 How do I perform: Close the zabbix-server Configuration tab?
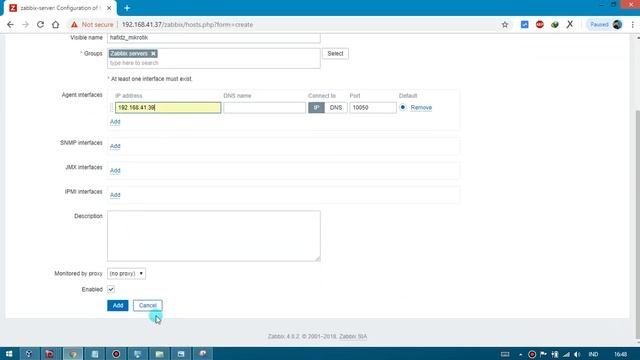tap(109, 8)
